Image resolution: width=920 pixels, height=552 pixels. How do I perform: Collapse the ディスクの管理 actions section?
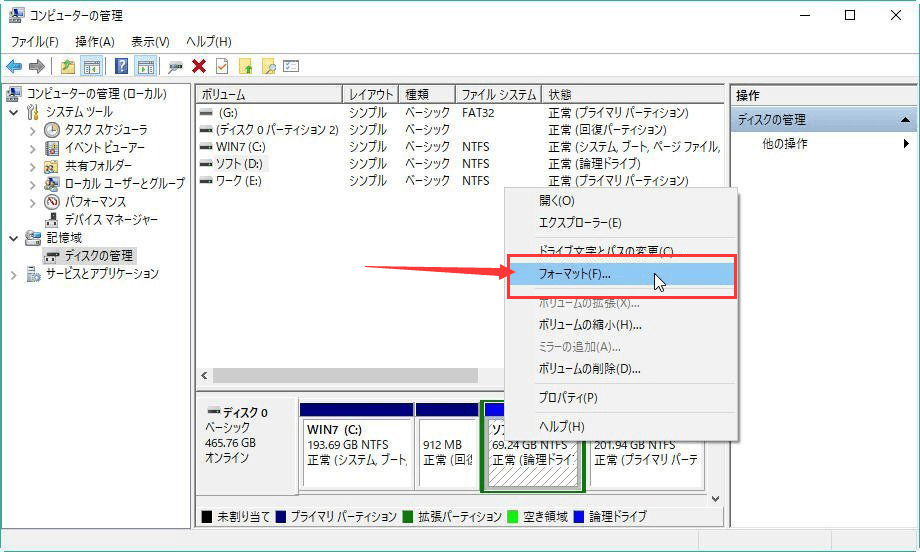(x=905, y=120)
